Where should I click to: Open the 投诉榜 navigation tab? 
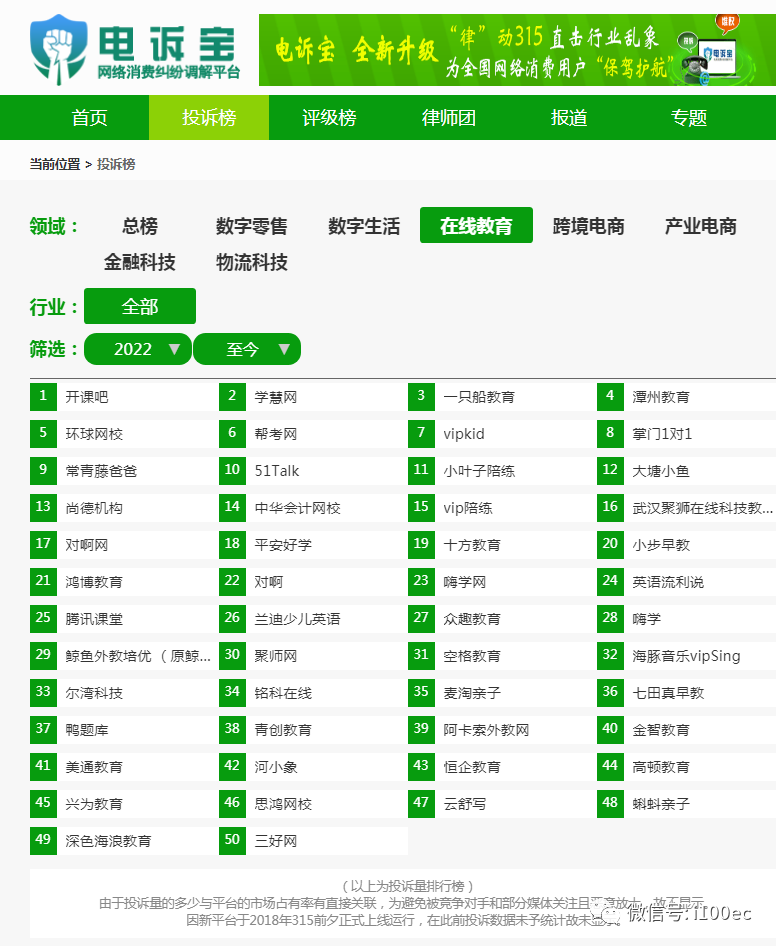[209, 118]
